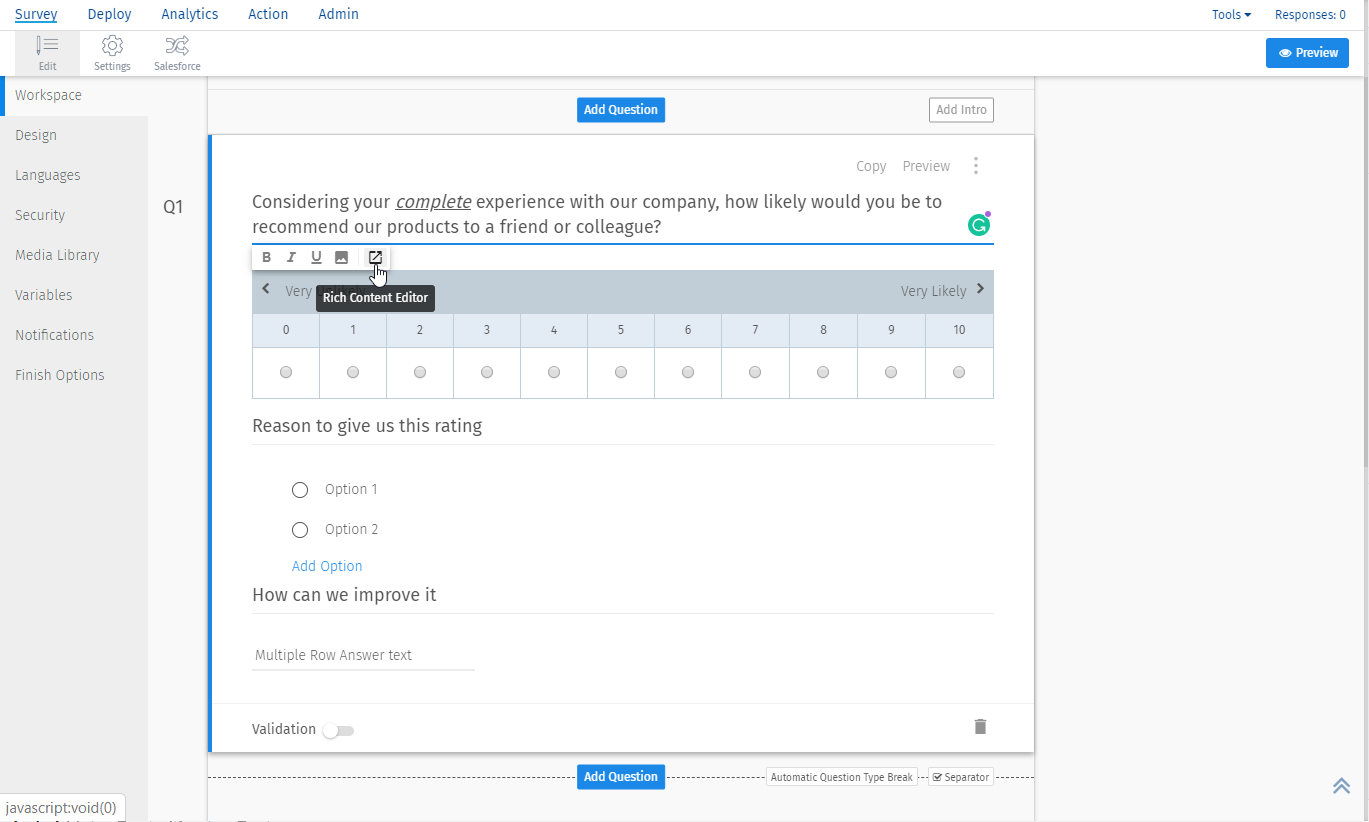The image size is (1369, 822).
Task: Enable the Validation toggle
Action: click(338, 731)
